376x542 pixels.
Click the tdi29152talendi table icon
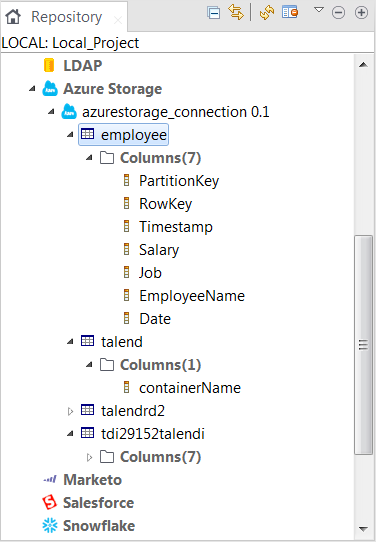pos(87,433)
